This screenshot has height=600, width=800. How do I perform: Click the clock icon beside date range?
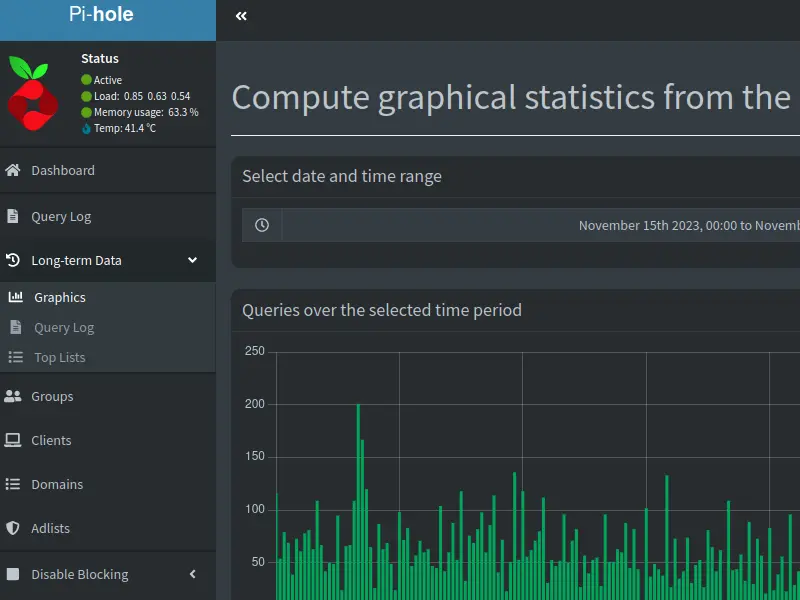coord(262,225)
